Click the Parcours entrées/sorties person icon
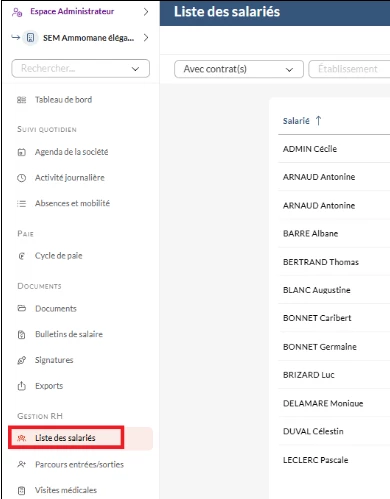The width and height of the screenshot is (390, 499). point(21,464)
